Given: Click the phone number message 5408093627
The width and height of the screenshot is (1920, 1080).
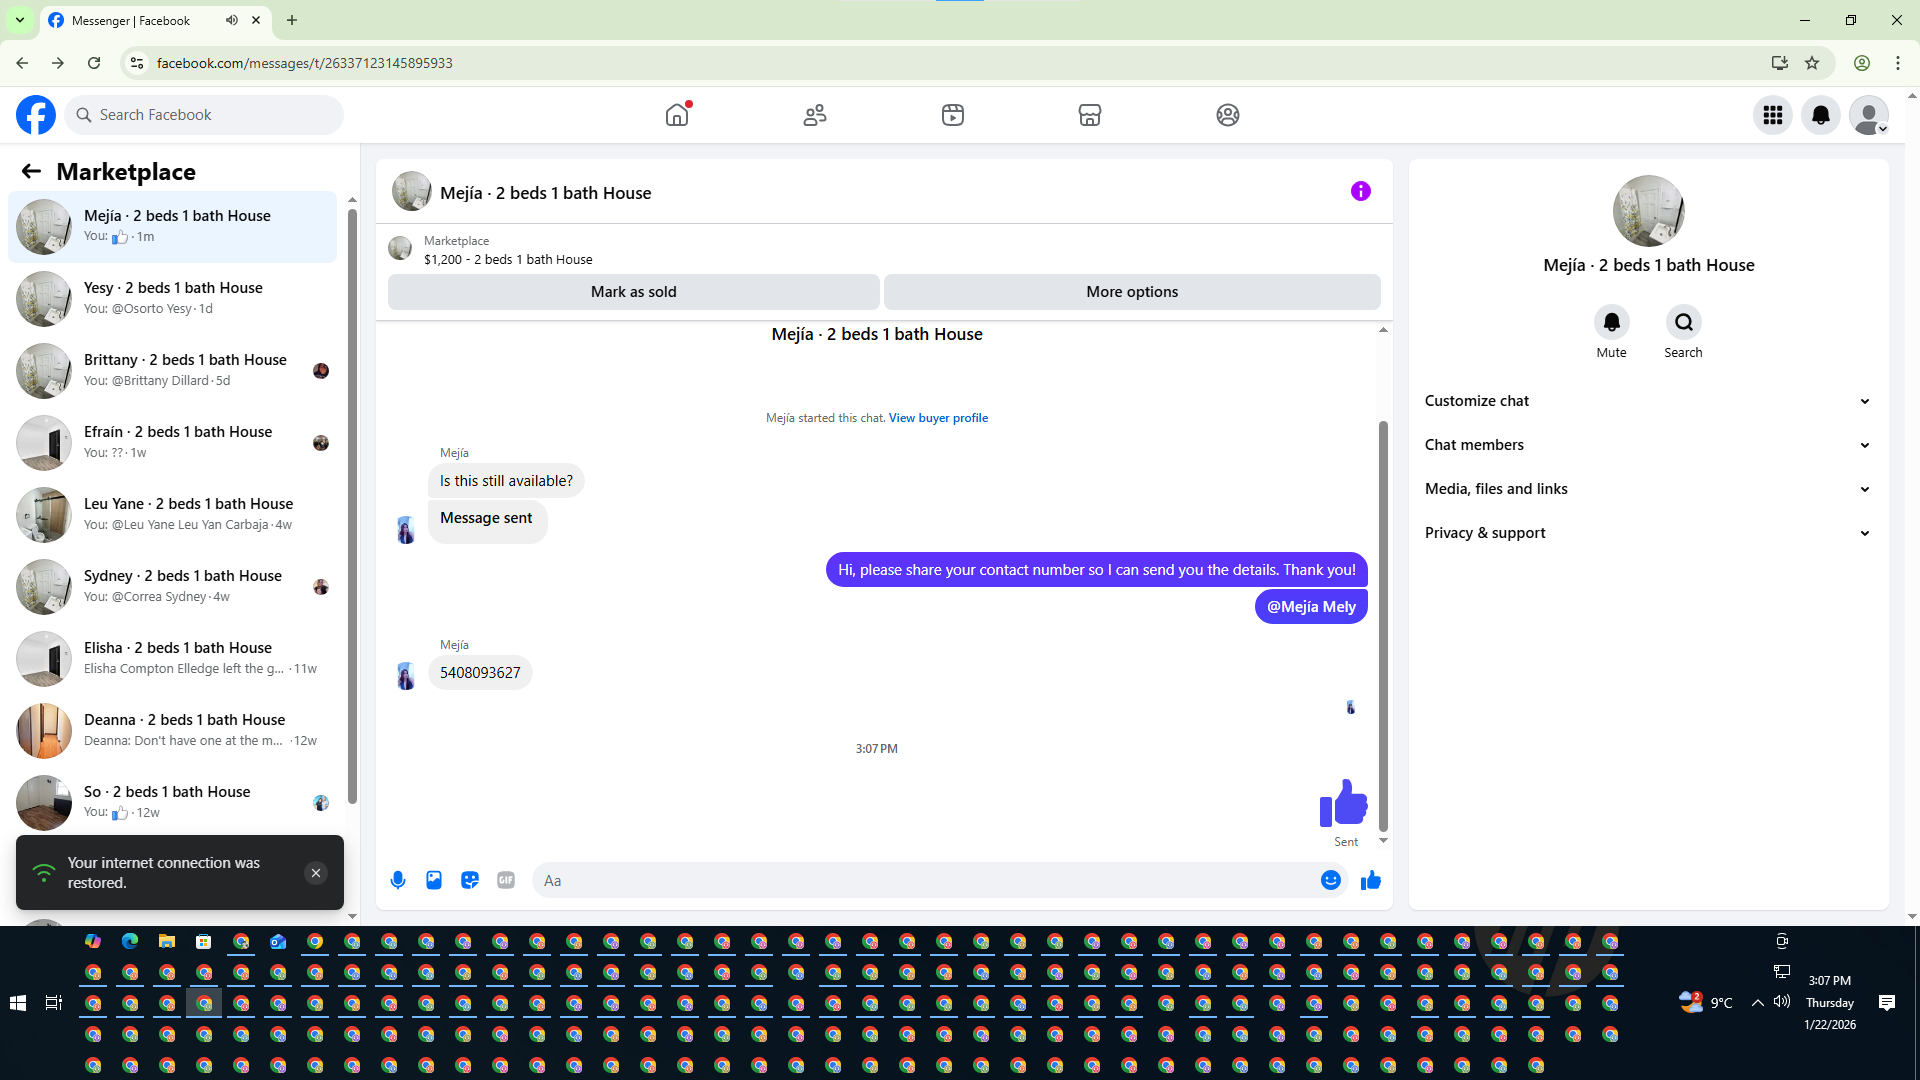Looking at the screenshot, I should click(x=480, y=673).
